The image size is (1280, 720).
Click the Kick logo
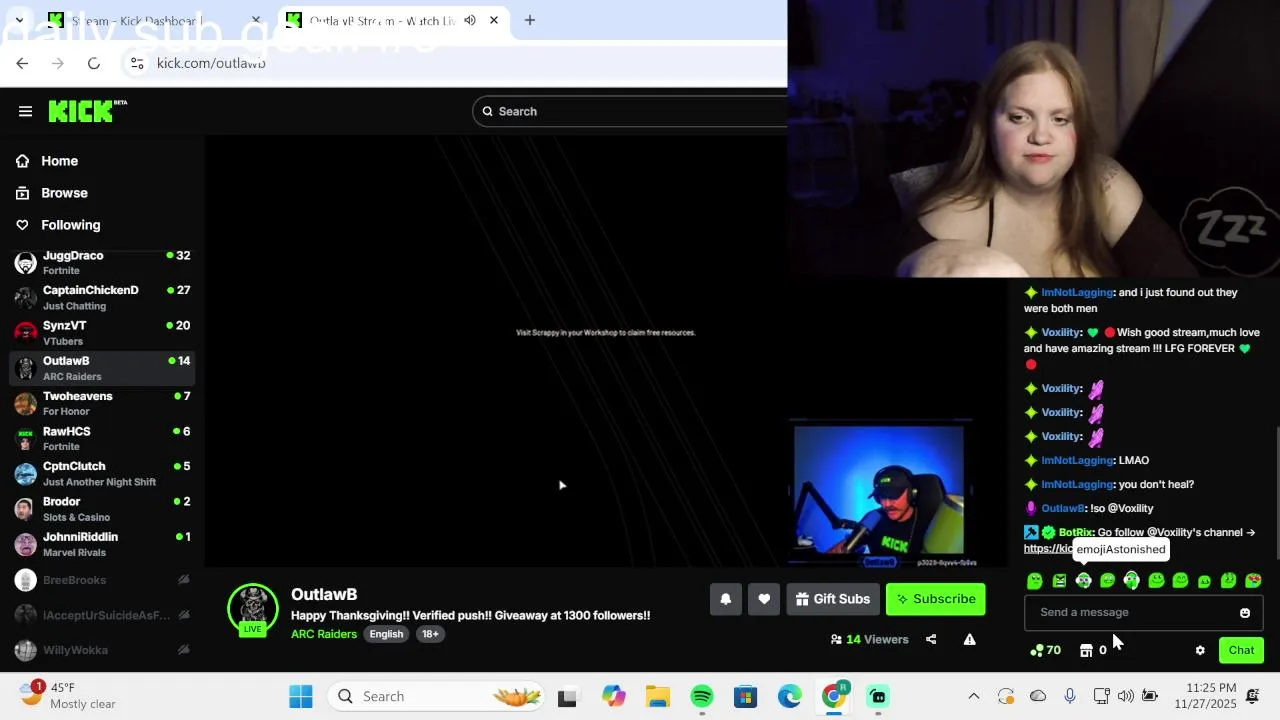pos(87,111)
